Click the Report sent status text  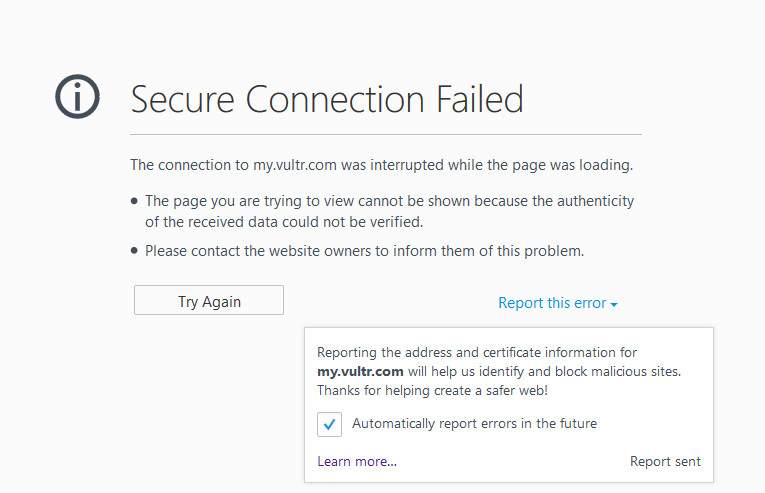(x=665, y=461)
